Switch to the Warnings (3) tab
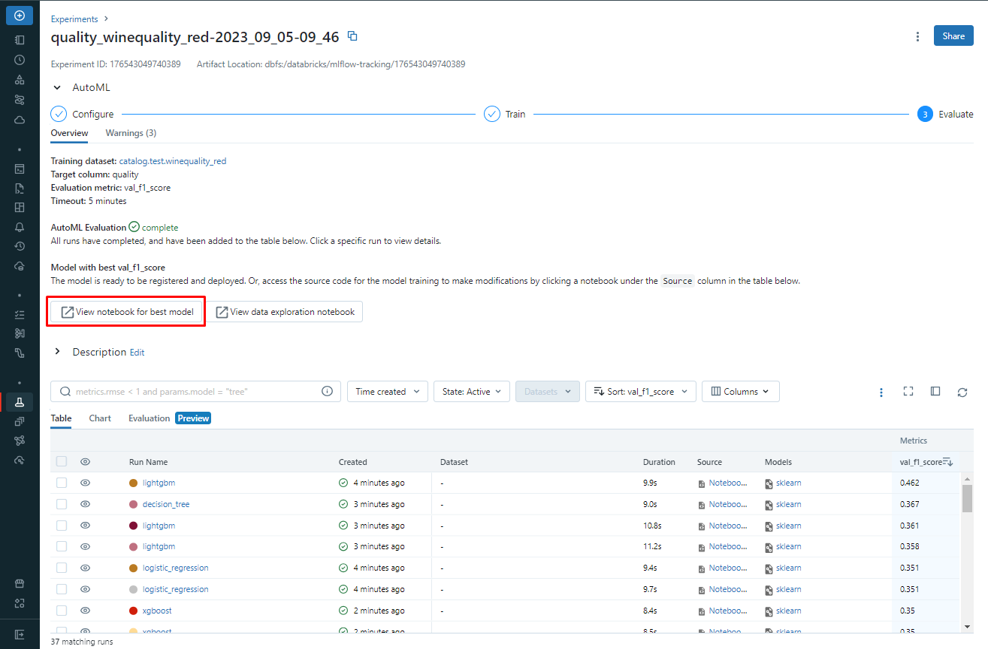Screen dimensions: 988x649 [131, 133]
